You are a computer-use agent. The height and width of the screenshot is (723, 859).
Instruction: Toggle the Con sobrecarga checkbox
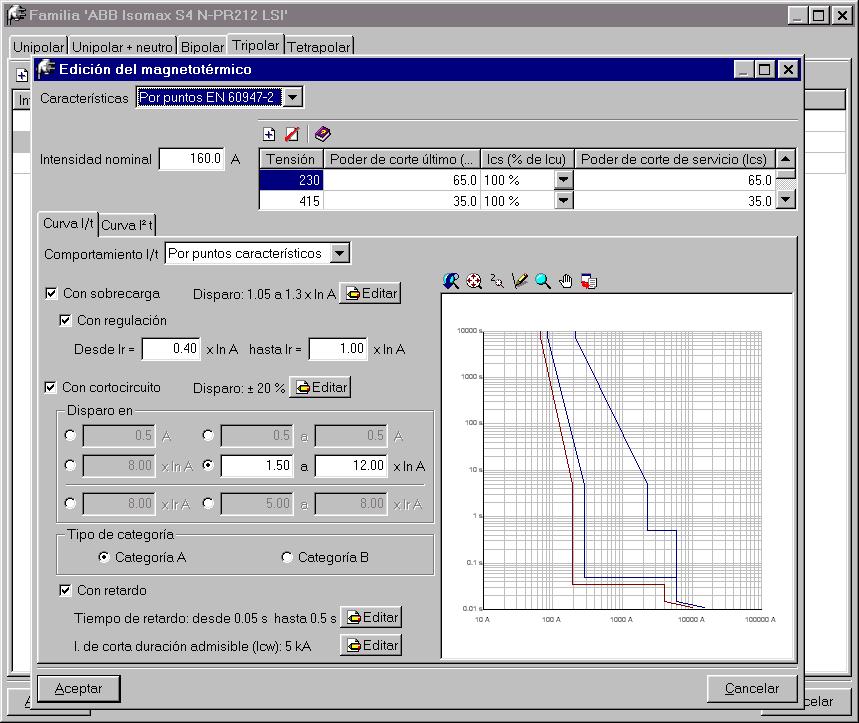(51, 294)
